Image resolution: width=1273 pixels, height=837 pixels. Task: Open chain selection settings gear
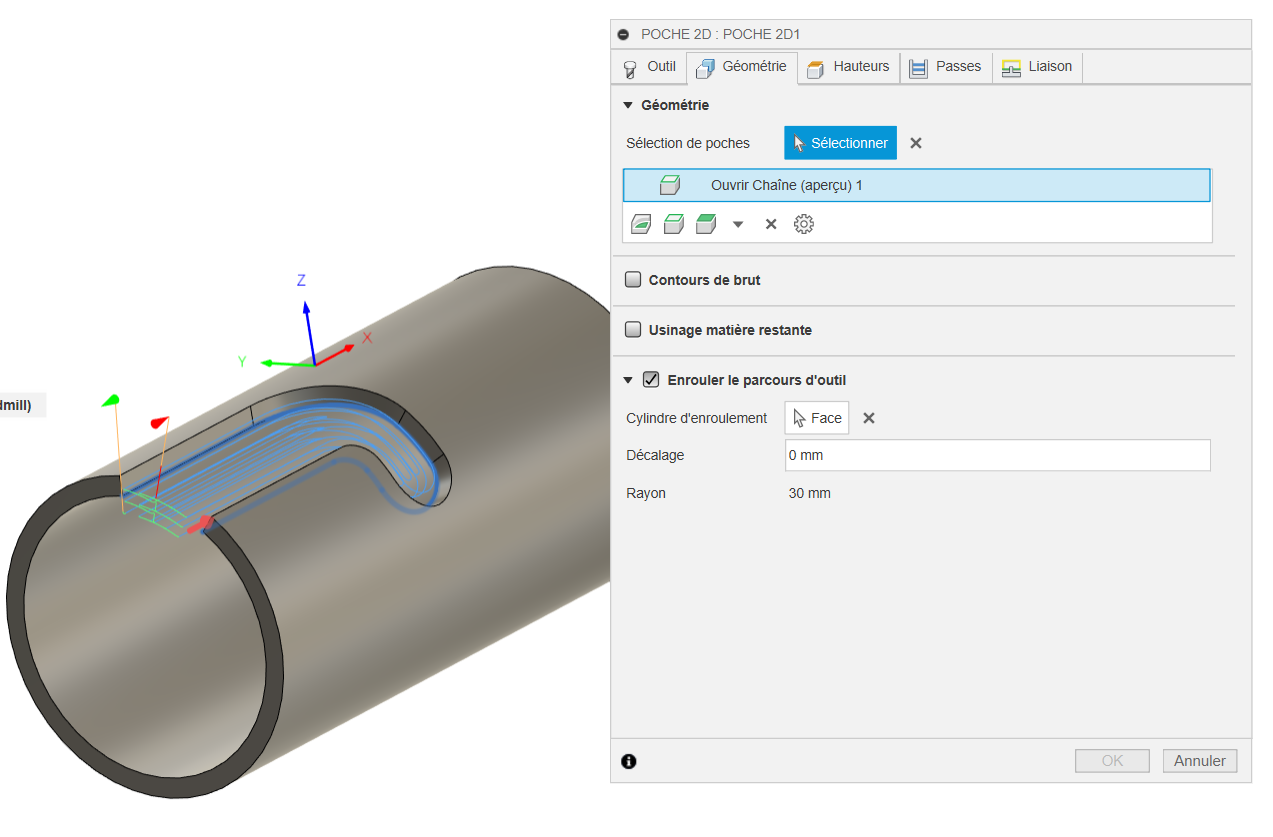804,224
